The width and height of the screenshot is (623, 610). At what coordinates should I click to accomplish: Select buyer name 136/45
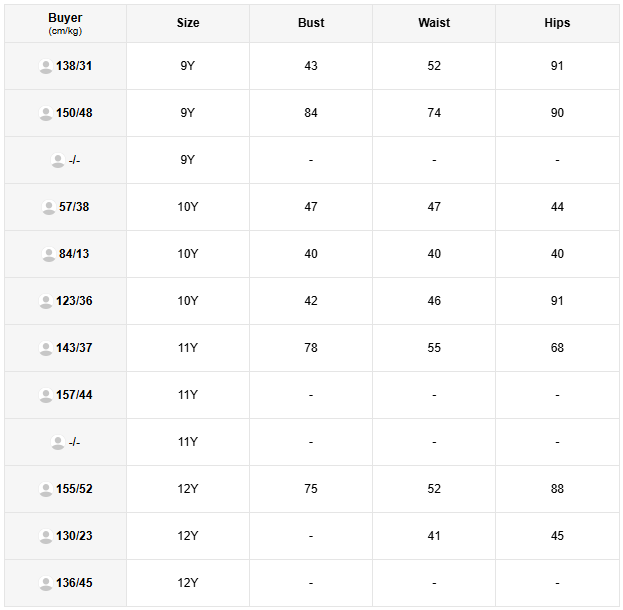74,583
